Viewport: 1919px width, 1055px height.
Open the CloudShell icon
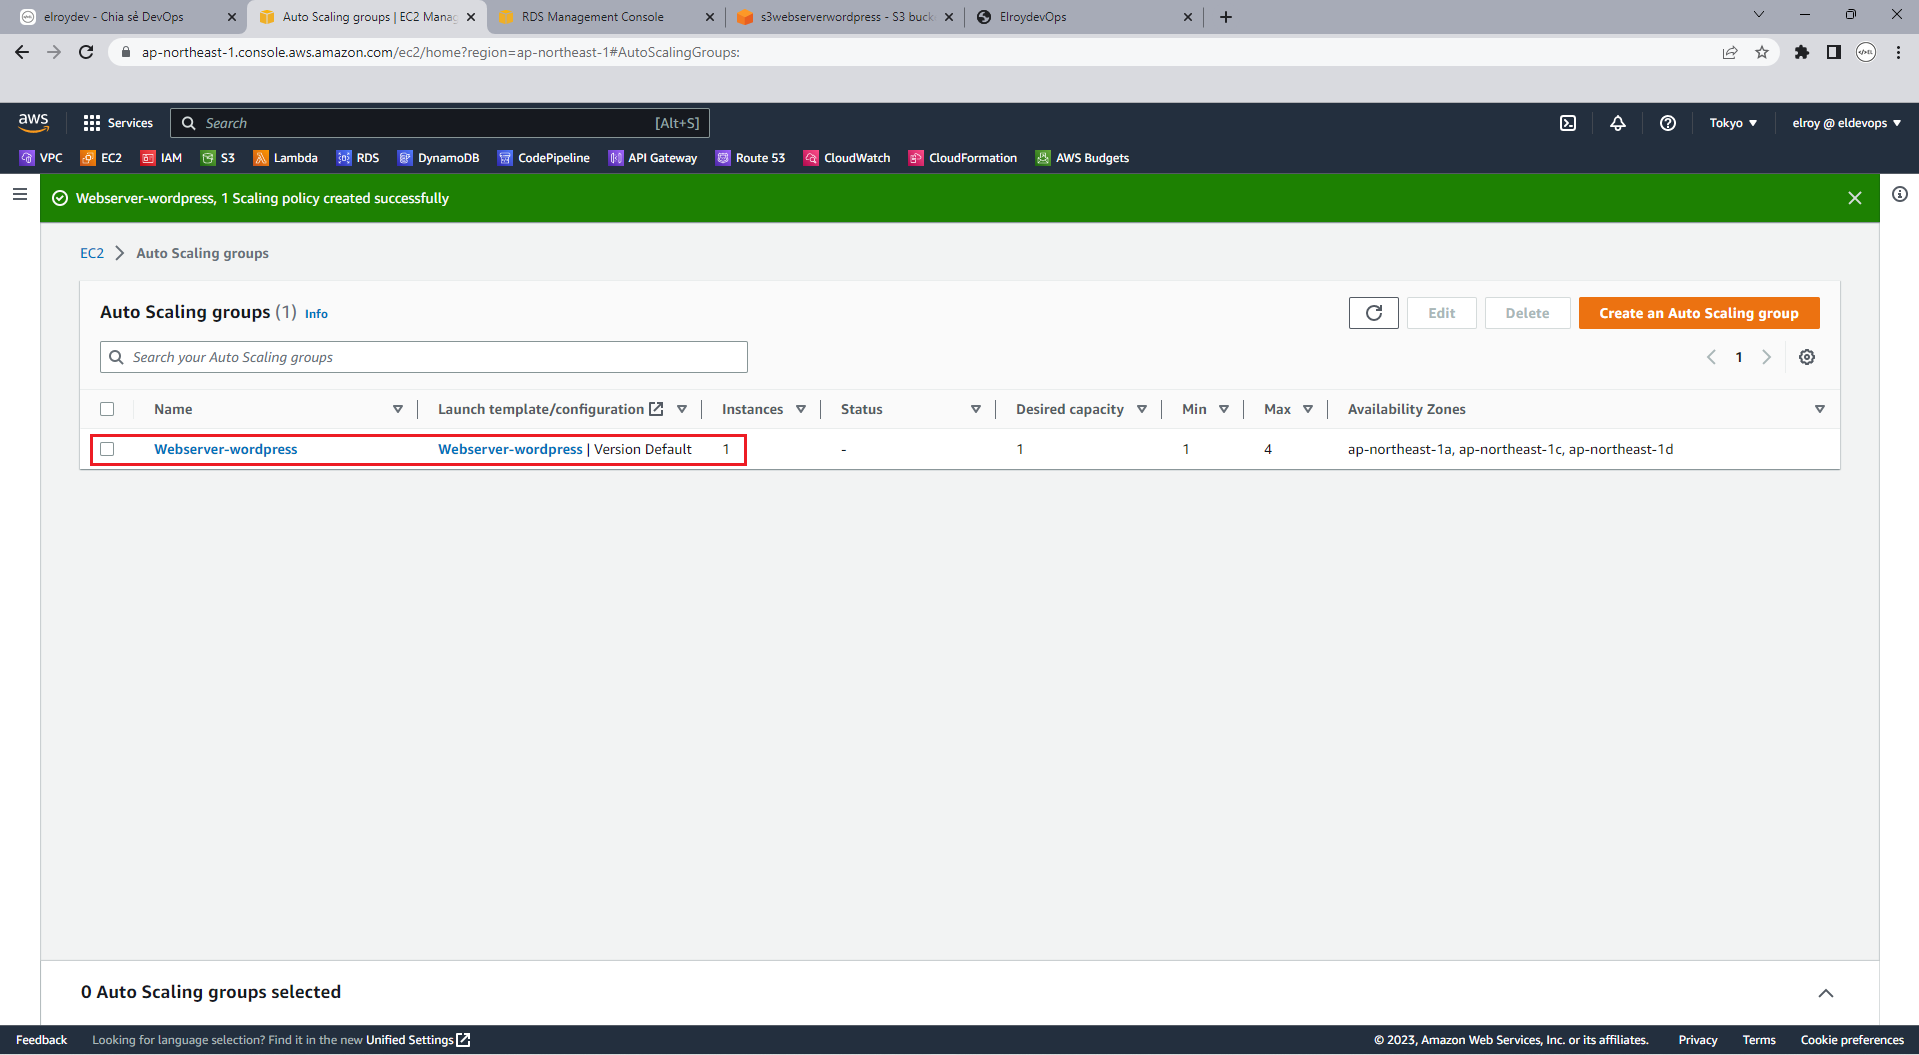[x=1568, y=123]
